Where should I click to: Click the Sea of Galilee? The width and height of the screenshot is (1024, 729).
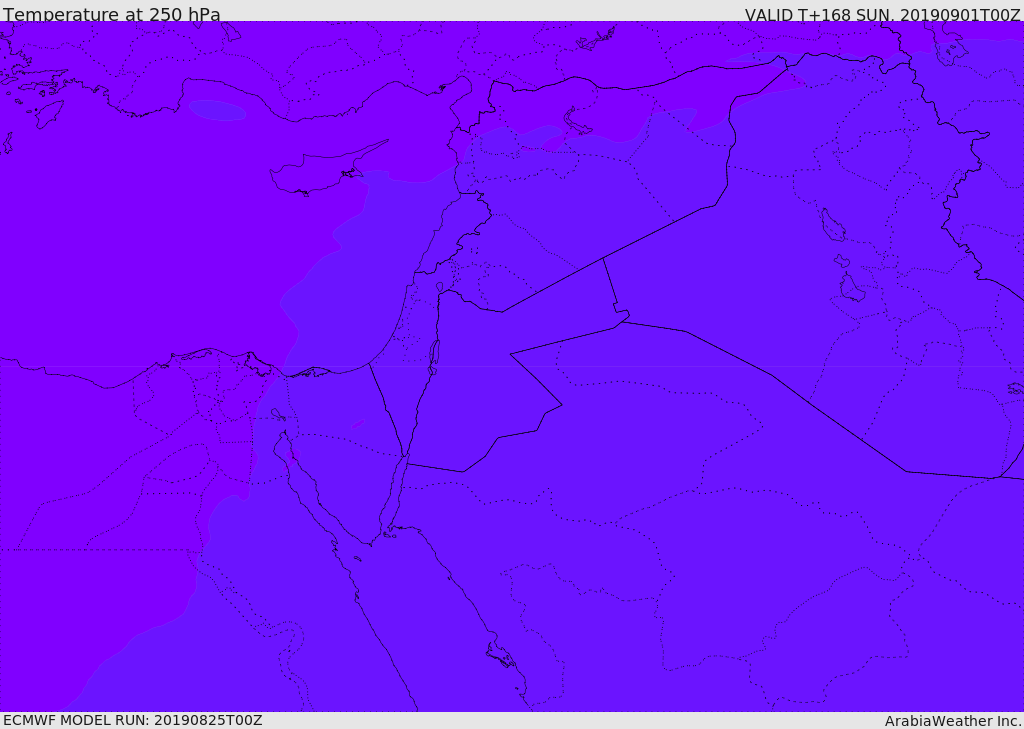[x=440, y=288]
